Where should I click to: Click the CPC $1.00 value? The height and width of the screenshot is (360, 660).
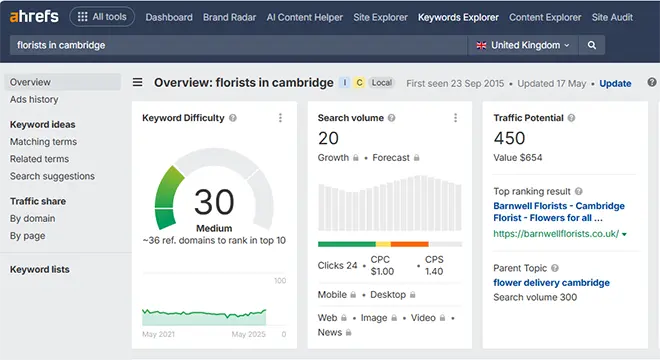pyautogui.click(x=382, y=266)
